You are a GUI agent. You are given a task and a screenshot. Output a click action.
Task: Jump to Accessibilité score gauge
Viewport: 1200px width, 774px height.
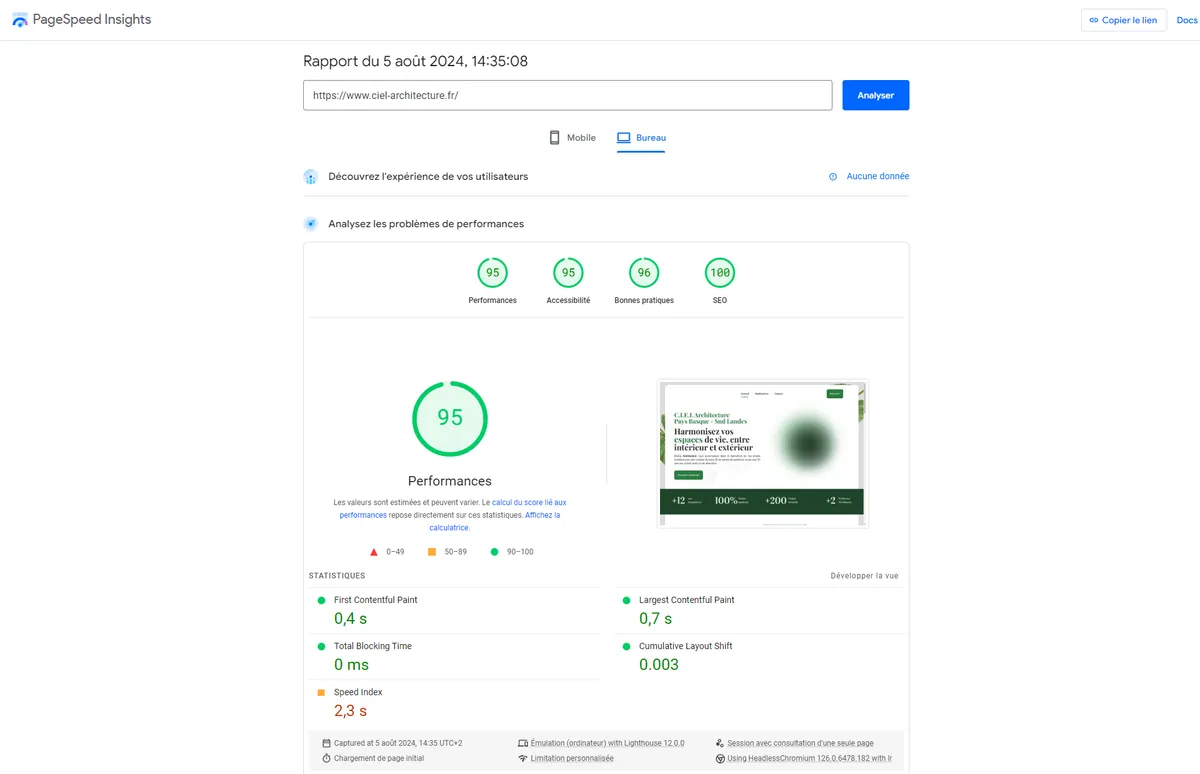568,272
